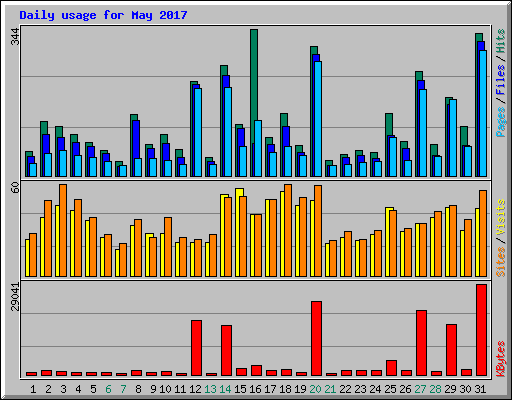The width and height of the screenshot is (512, 400).
Task: Click green weekend day label 20
Action: (315, 389)
